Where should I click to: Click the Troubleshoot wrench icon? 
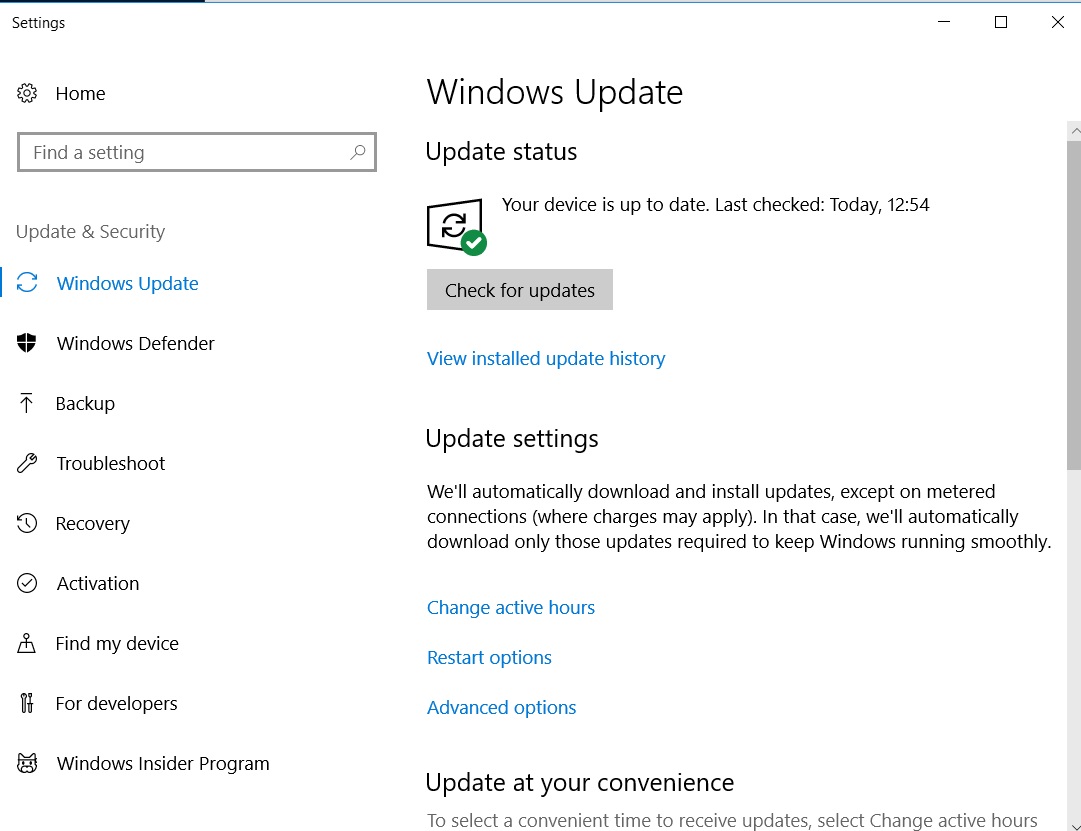click(x=27, y=463)
